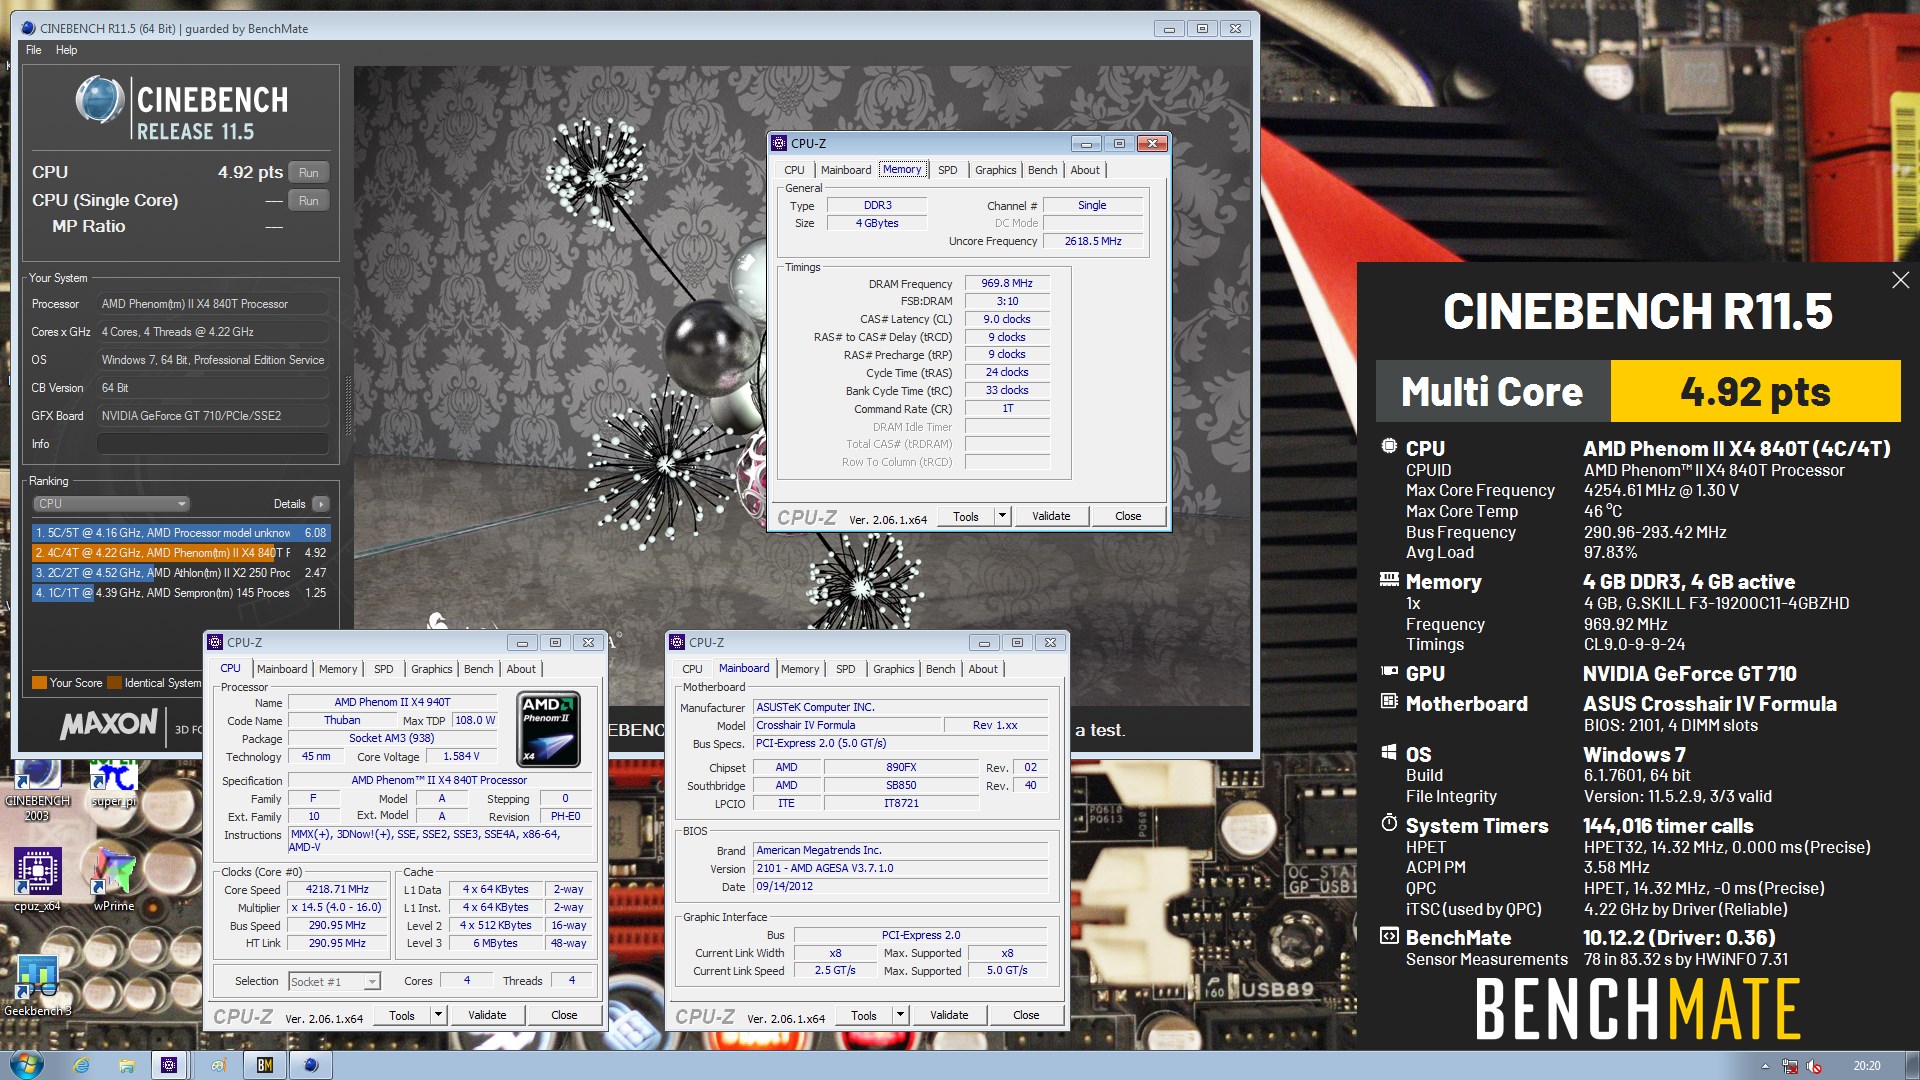Screen dimensions: 1920x1080
Task: Open Memory tab in CPU-Z Mainboard window
Action: pyautogui.click(x=800, y=669)
